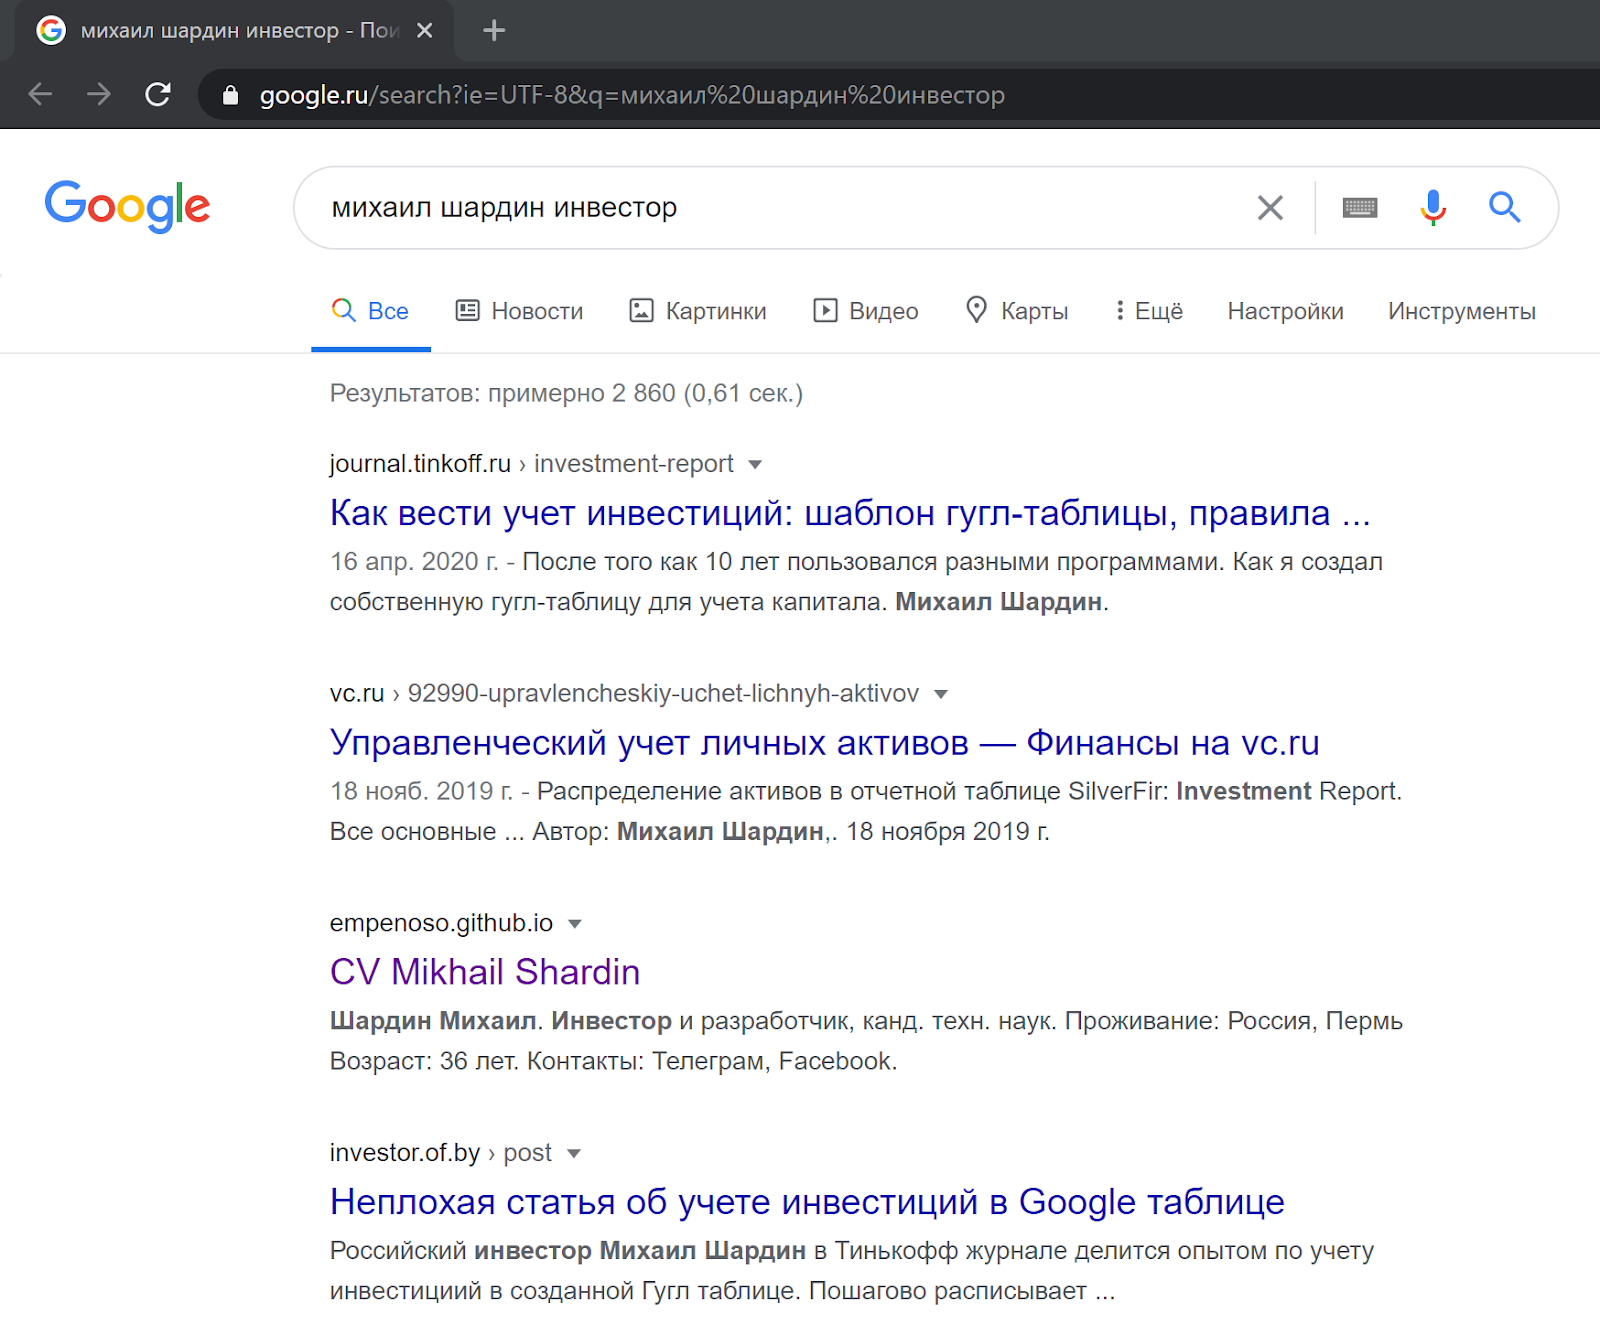Screen dimensions: 1600x1324
Task: Open result Управленческий учет личных активов
Action: [x=824, y=742]
